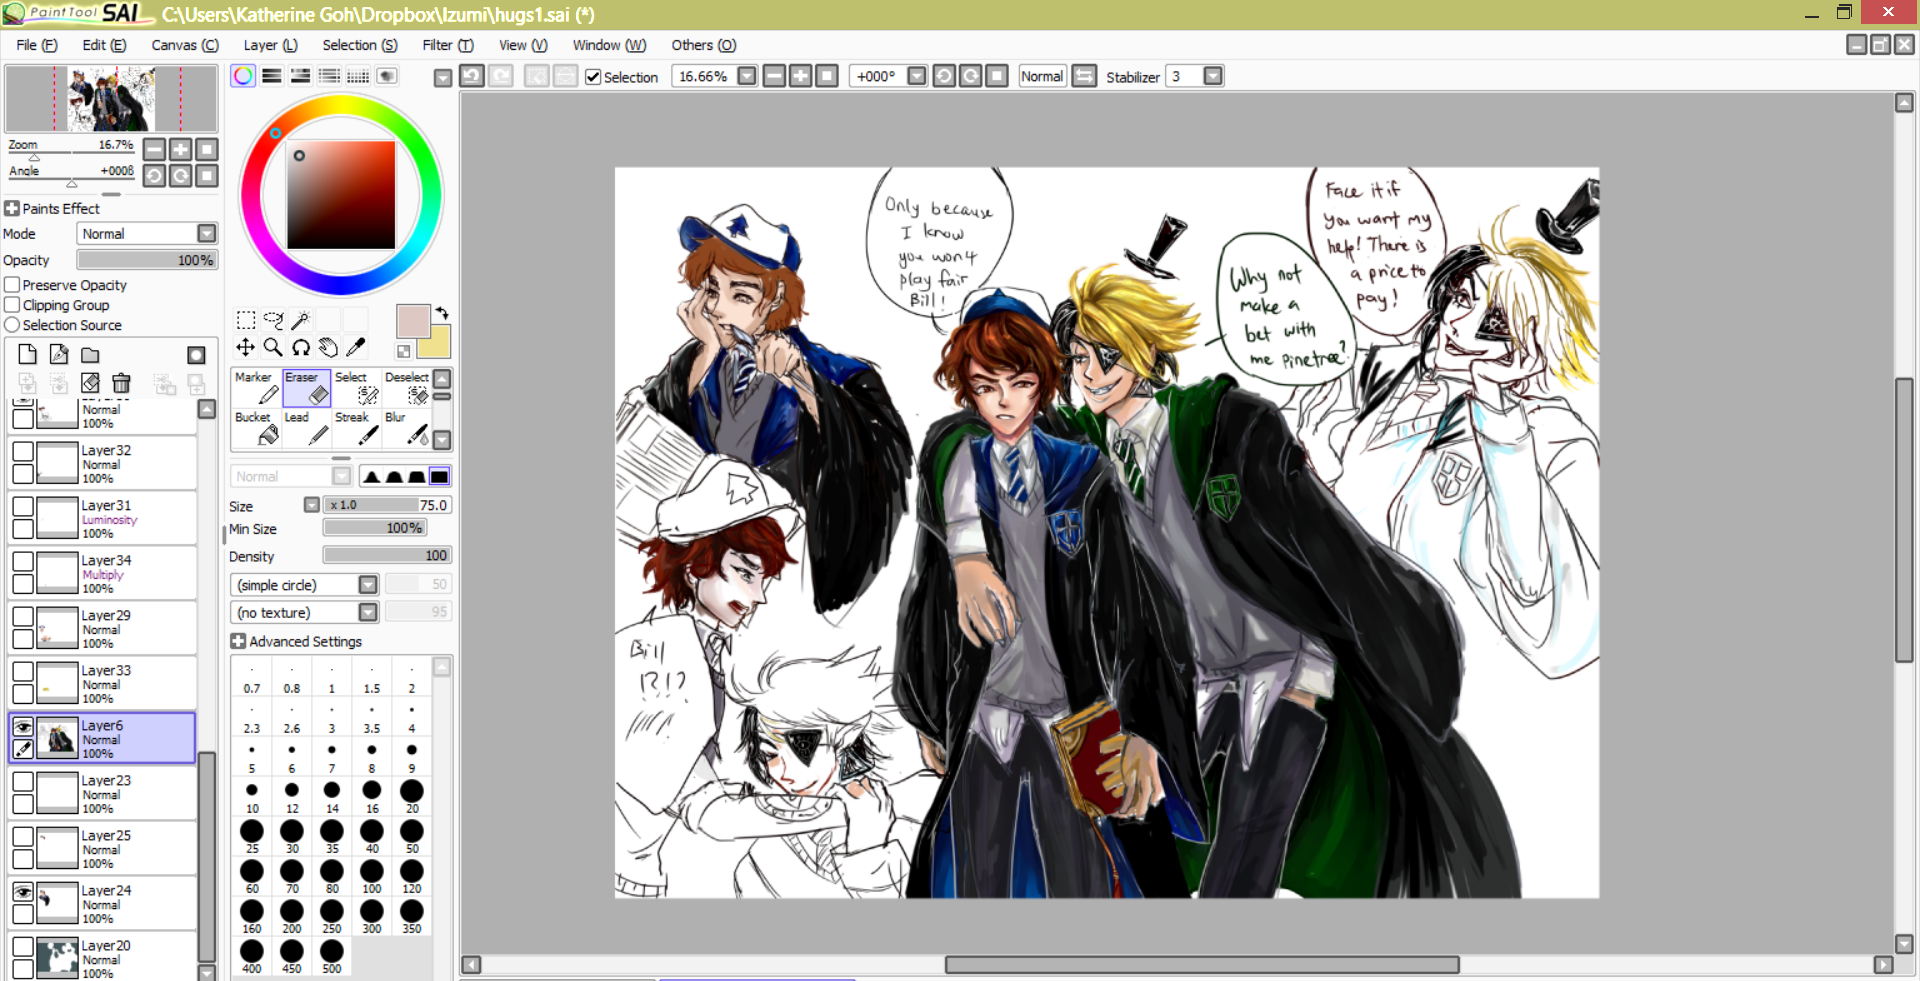This screenshot has height=981, width=1920.
Task: Reset rotation in the top toolbar
Action: [996, 76]
